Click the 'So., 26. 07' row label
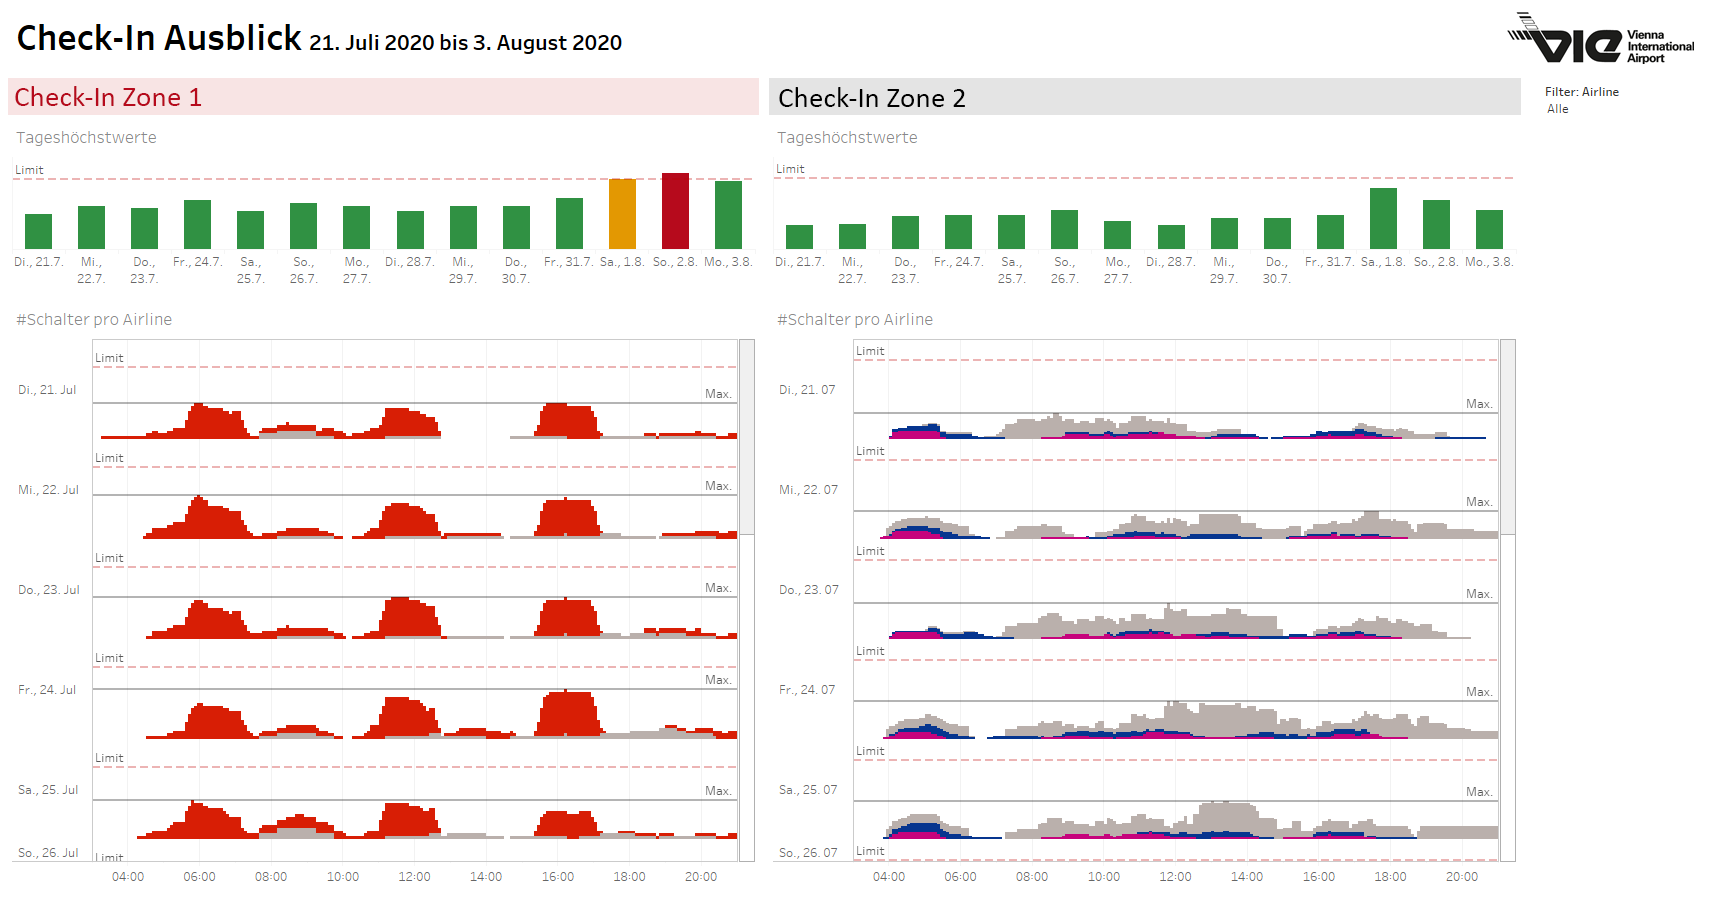 (808, 853)
